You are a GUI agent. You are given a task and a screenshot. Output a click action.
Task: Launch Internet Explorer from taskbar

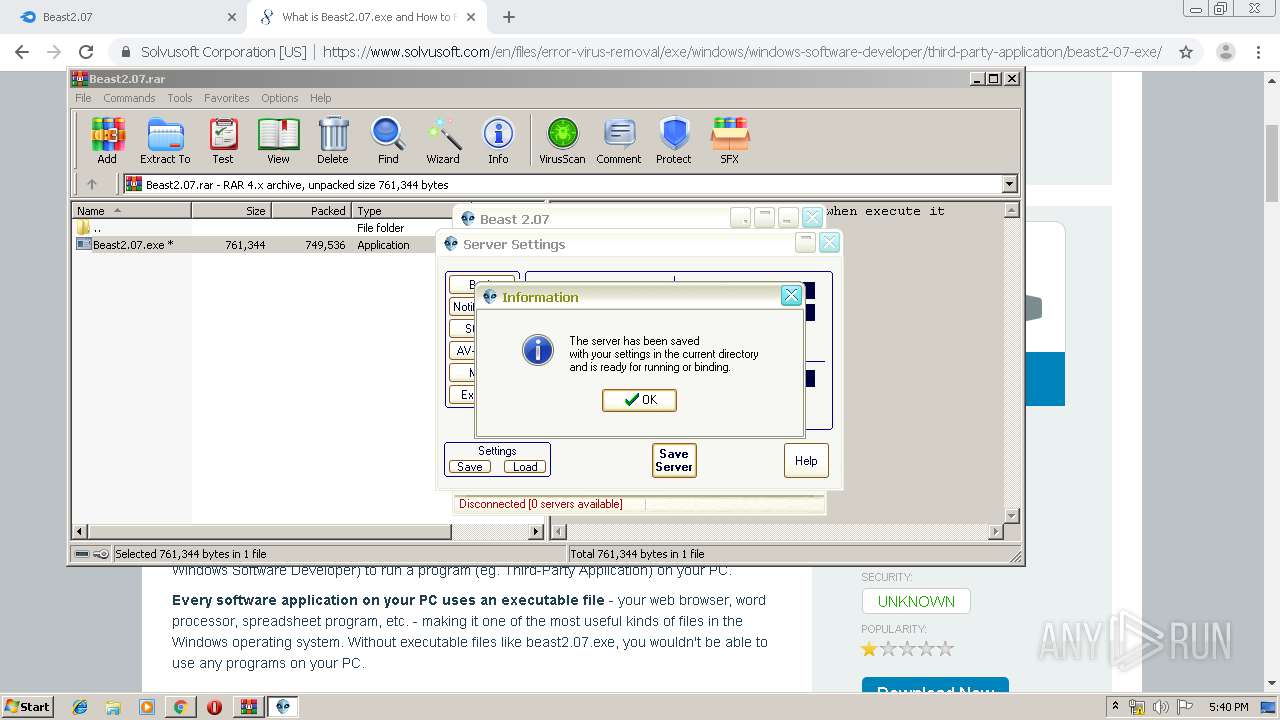80,707
